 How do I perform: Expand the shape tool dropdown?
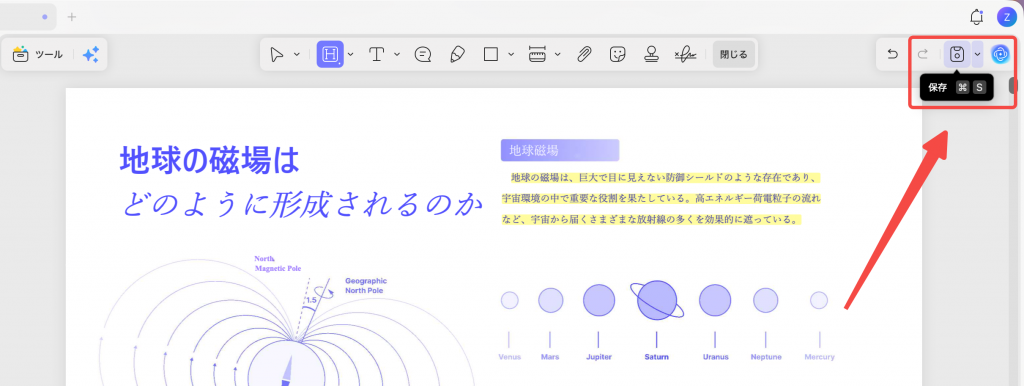click(x=511, y=54)
